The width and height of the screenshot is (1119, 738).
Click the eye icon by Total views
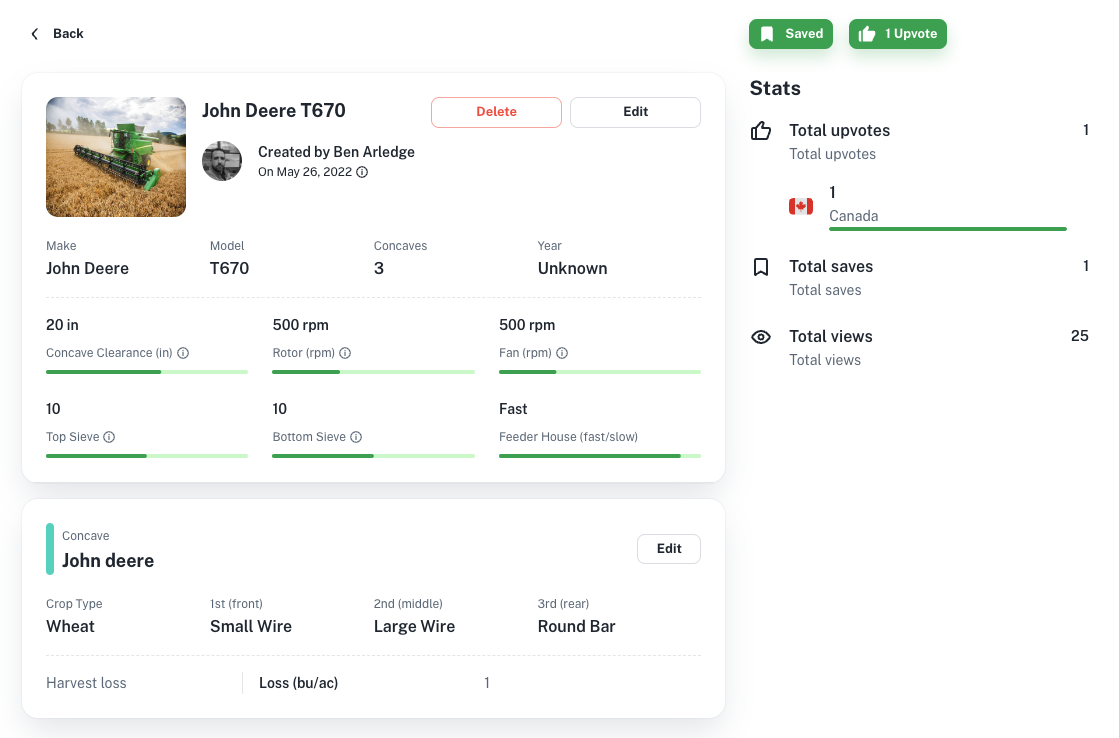(761, 337)
